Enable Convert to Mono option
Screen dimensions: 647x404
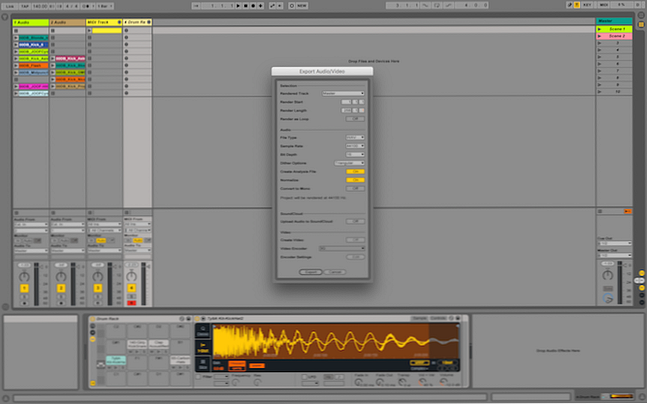pos(354,190)
